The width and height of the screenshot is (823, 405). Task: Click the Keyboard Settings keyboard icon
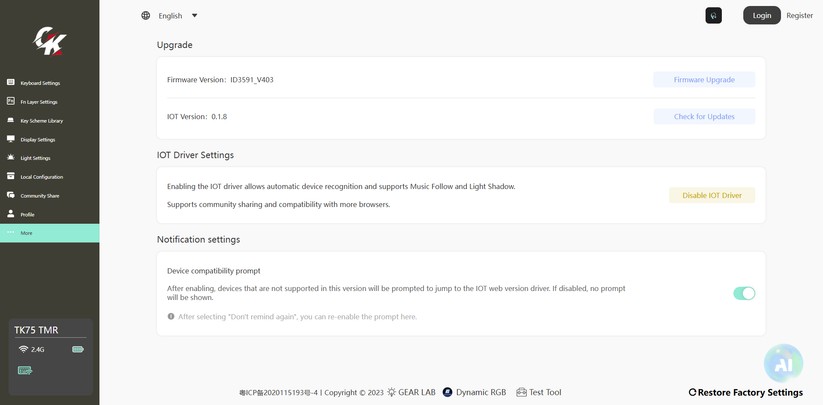10,82
